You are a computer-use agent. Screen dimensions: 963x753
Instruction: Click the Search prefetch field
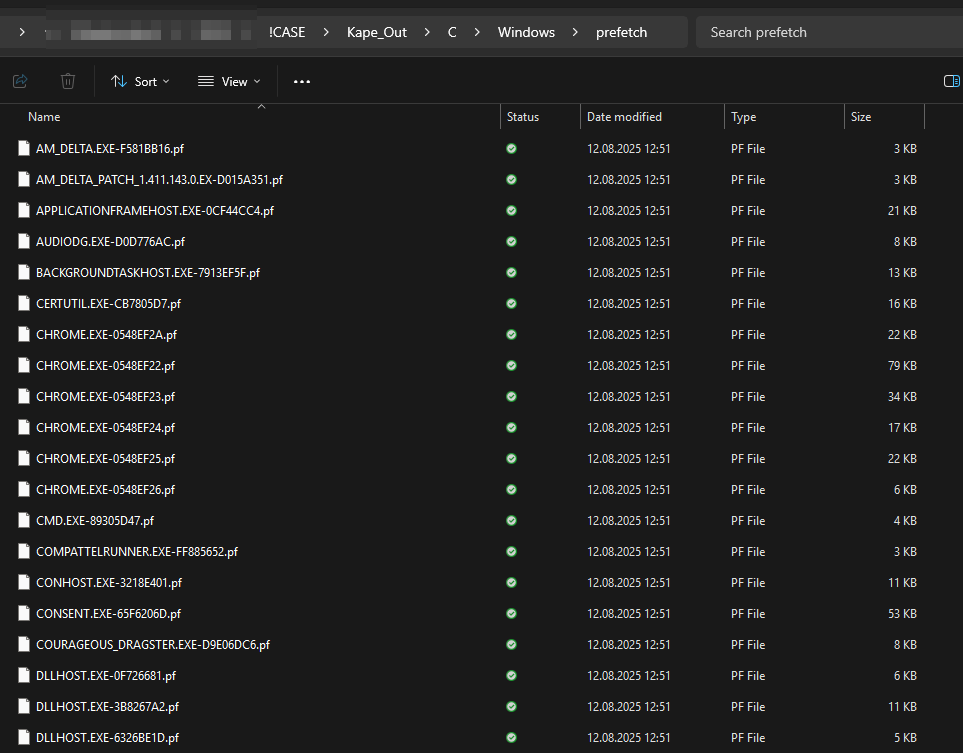825,32
